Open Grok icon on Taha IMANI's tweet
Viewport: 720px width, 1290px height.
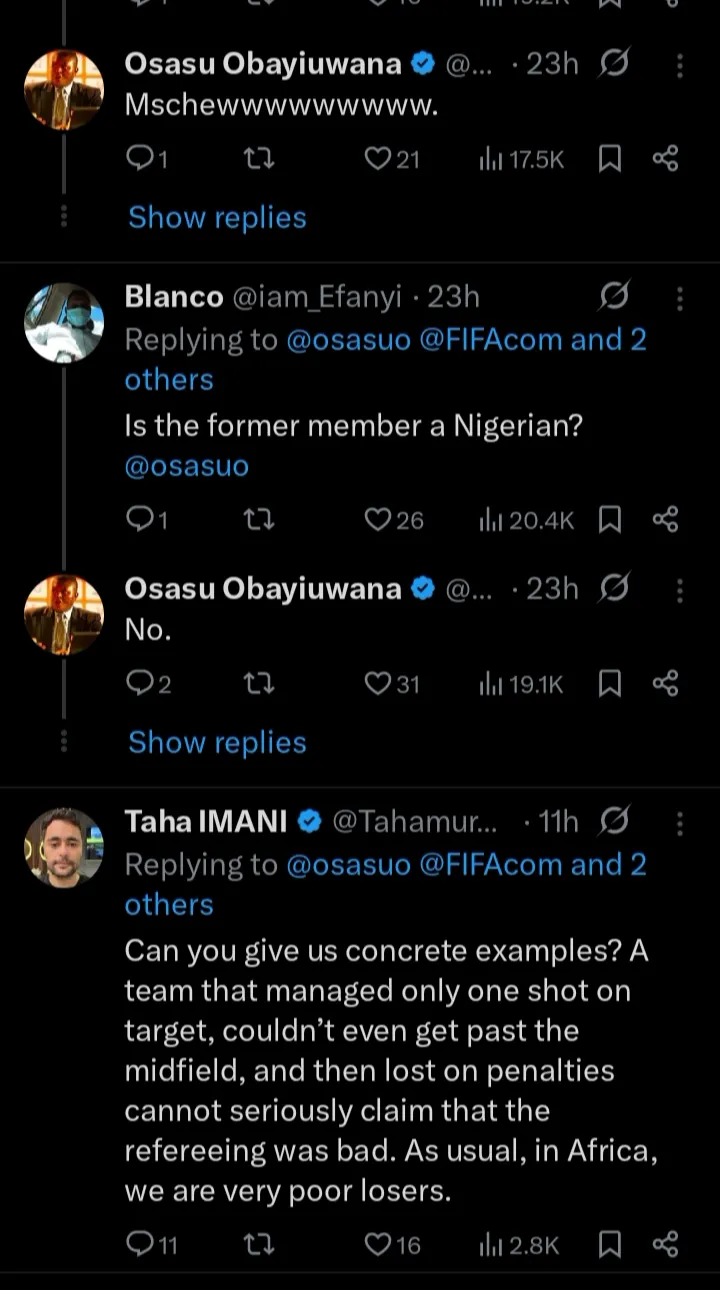coord(615,822)
